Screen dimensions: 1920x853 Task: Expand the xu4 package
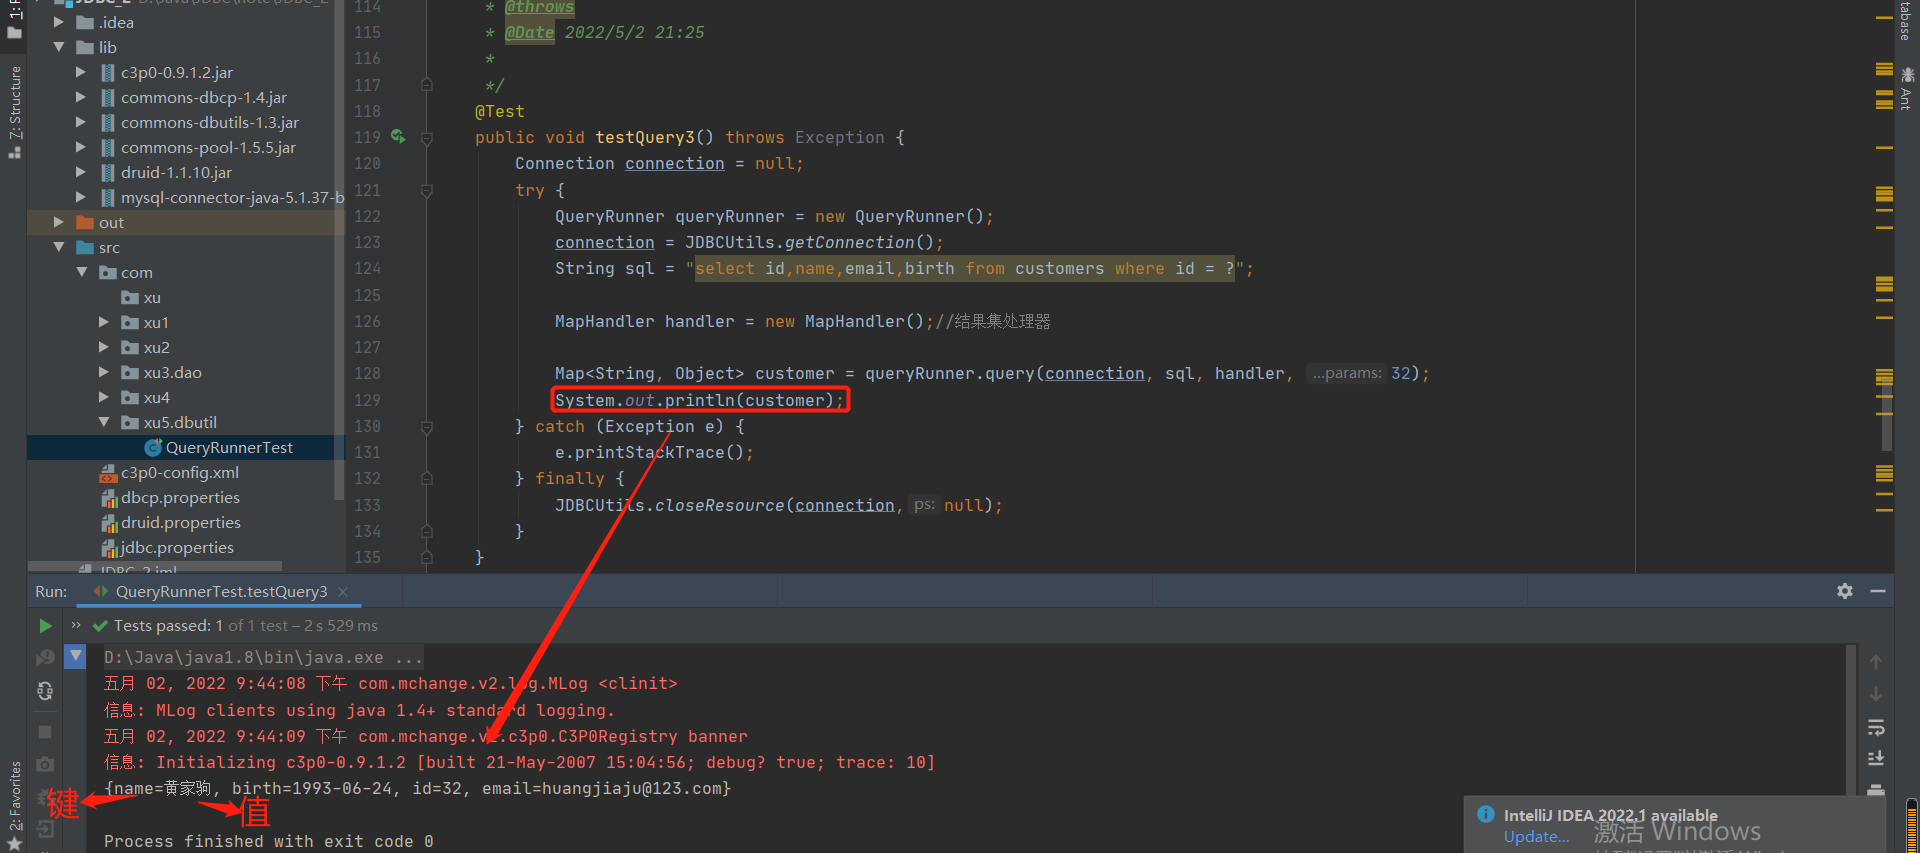tap(103, 397)
